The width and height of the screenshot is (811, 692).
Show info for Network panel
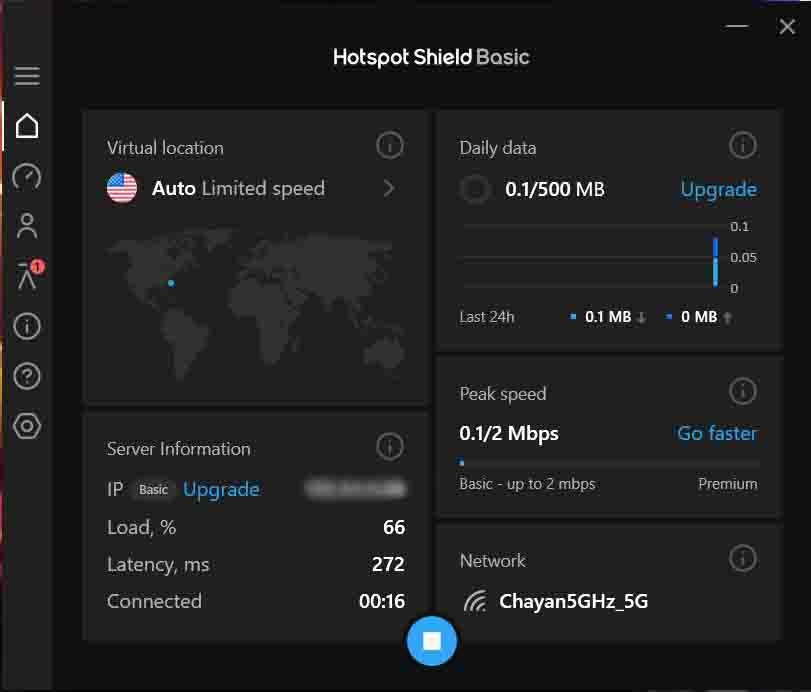(743, 558)
